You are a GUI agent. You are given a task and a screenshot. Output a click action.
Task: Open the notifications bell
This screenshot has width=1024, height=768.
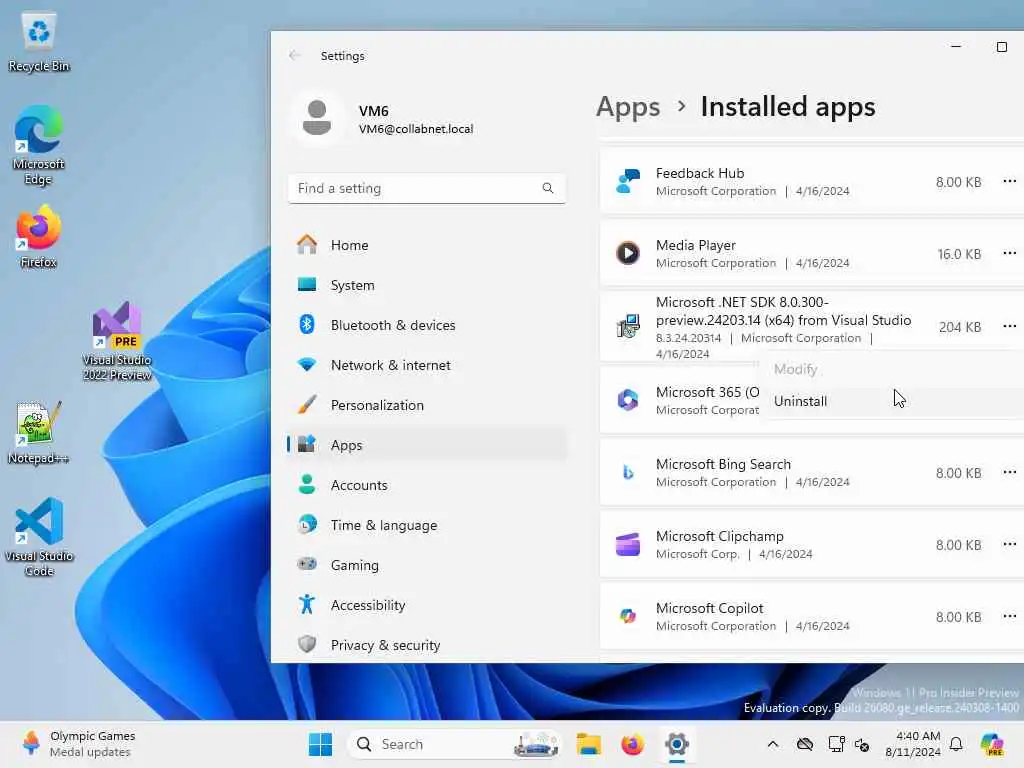[x=956, y=744]
